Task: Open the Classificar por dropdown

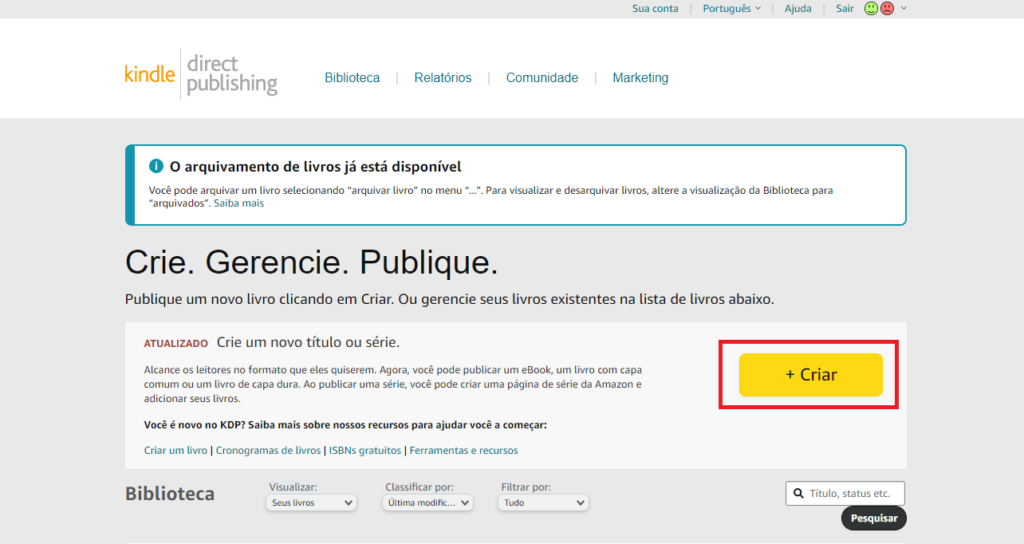Action: click(x=428, y=503)
